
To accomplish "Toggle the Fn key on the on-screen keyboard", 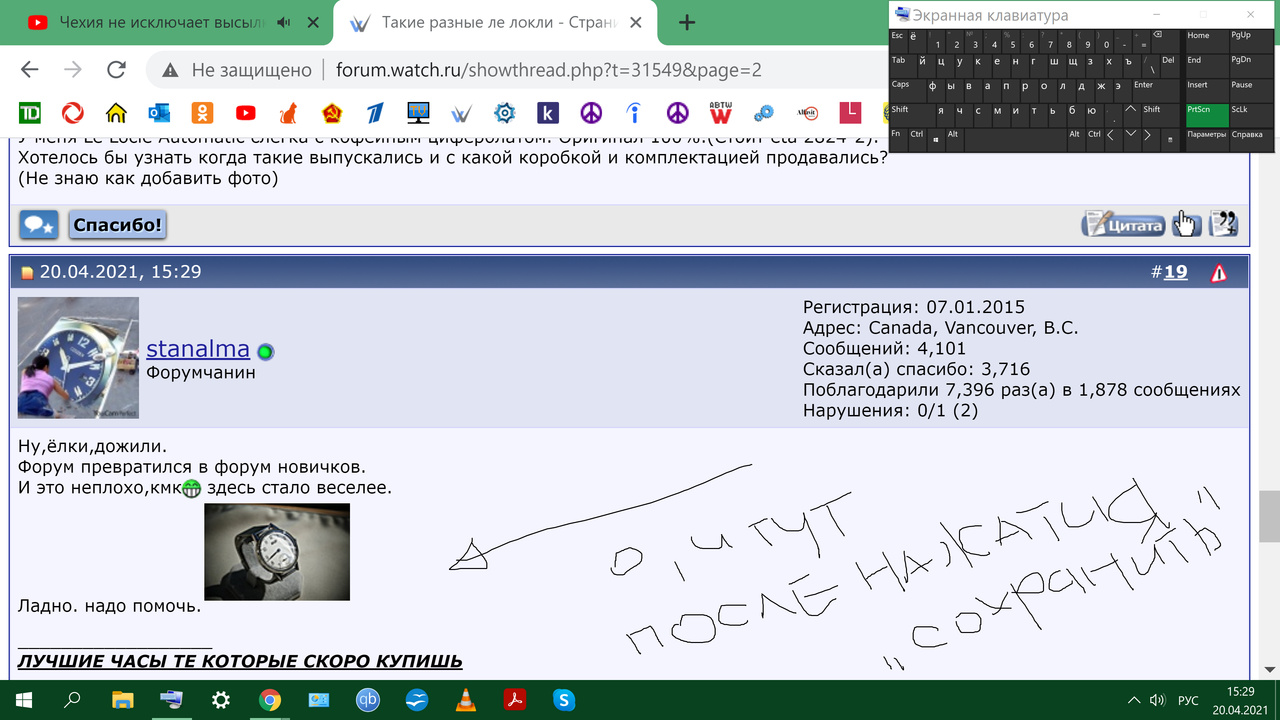I will (897, 134).
